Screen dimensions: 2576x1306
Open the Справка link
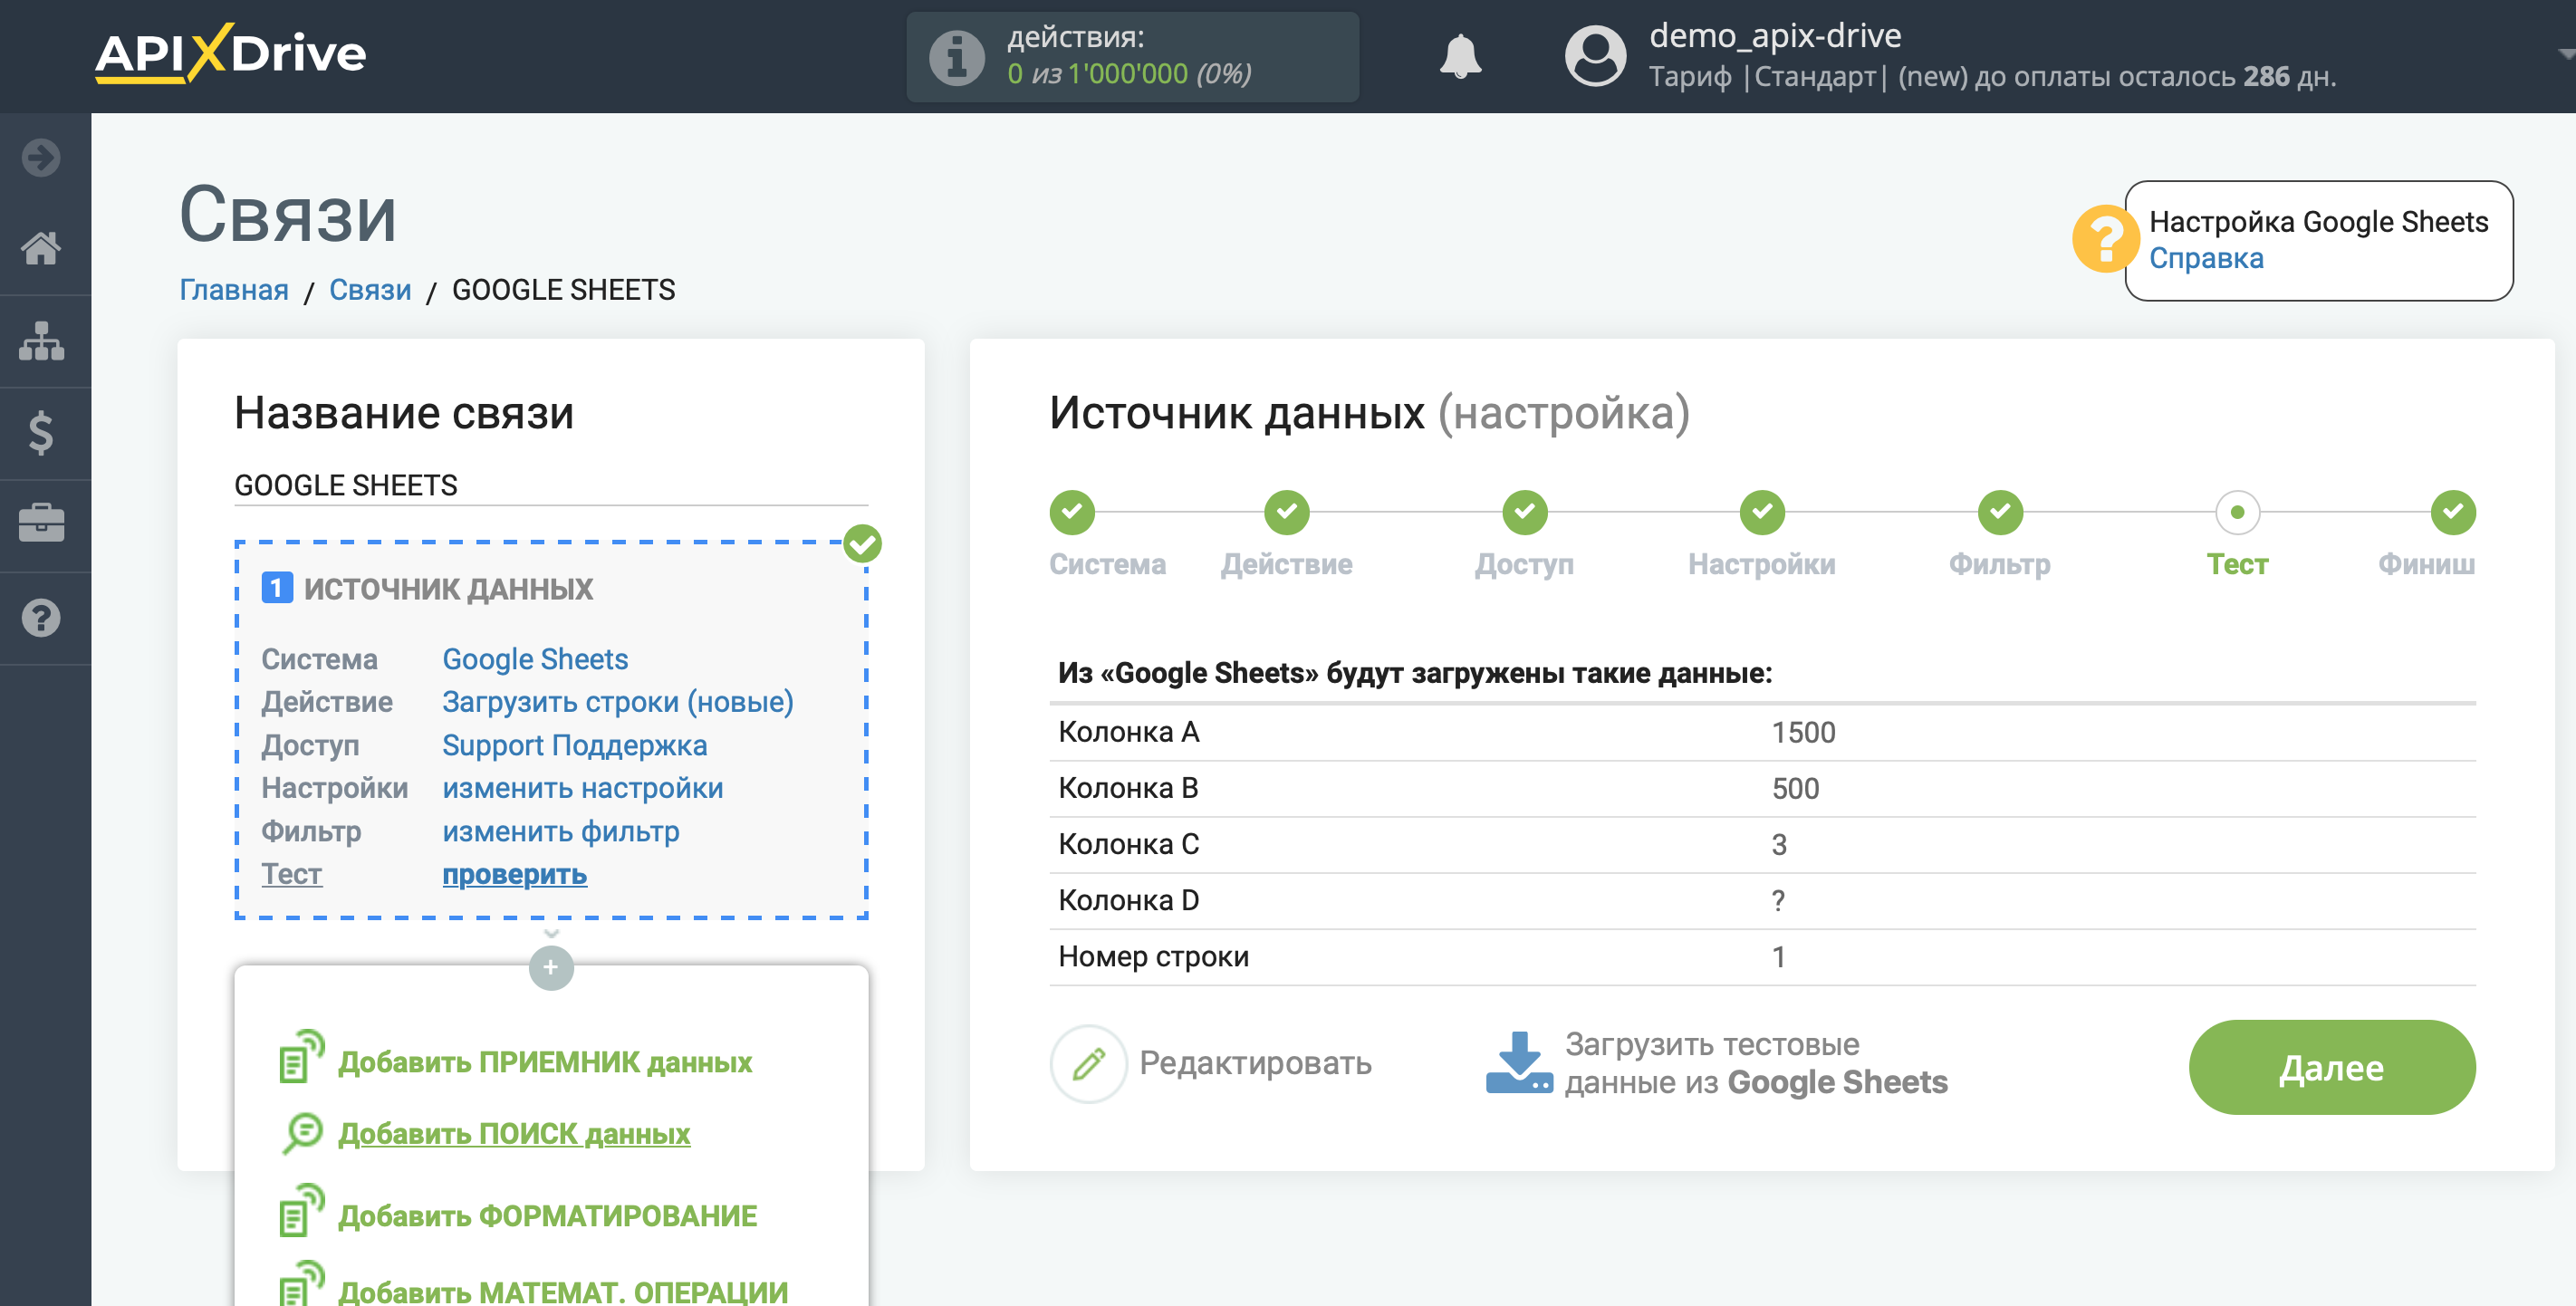(2206, 258)
